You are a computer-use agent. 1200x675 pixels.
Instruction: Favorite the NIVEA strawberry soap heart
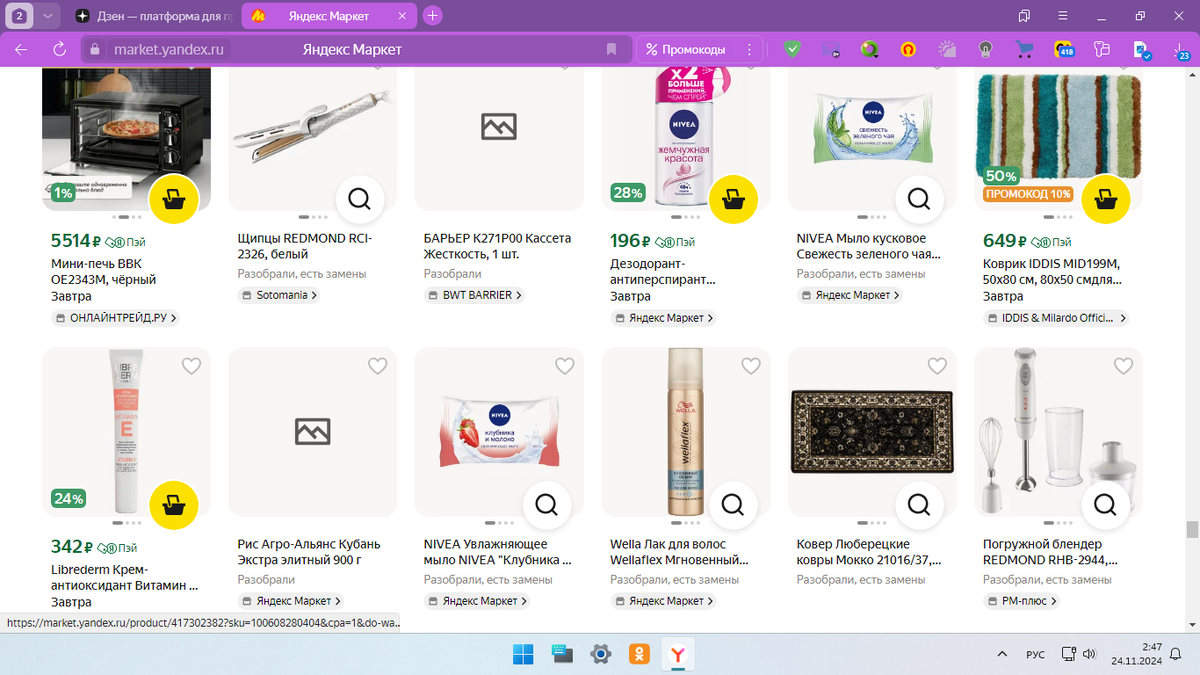564,366
